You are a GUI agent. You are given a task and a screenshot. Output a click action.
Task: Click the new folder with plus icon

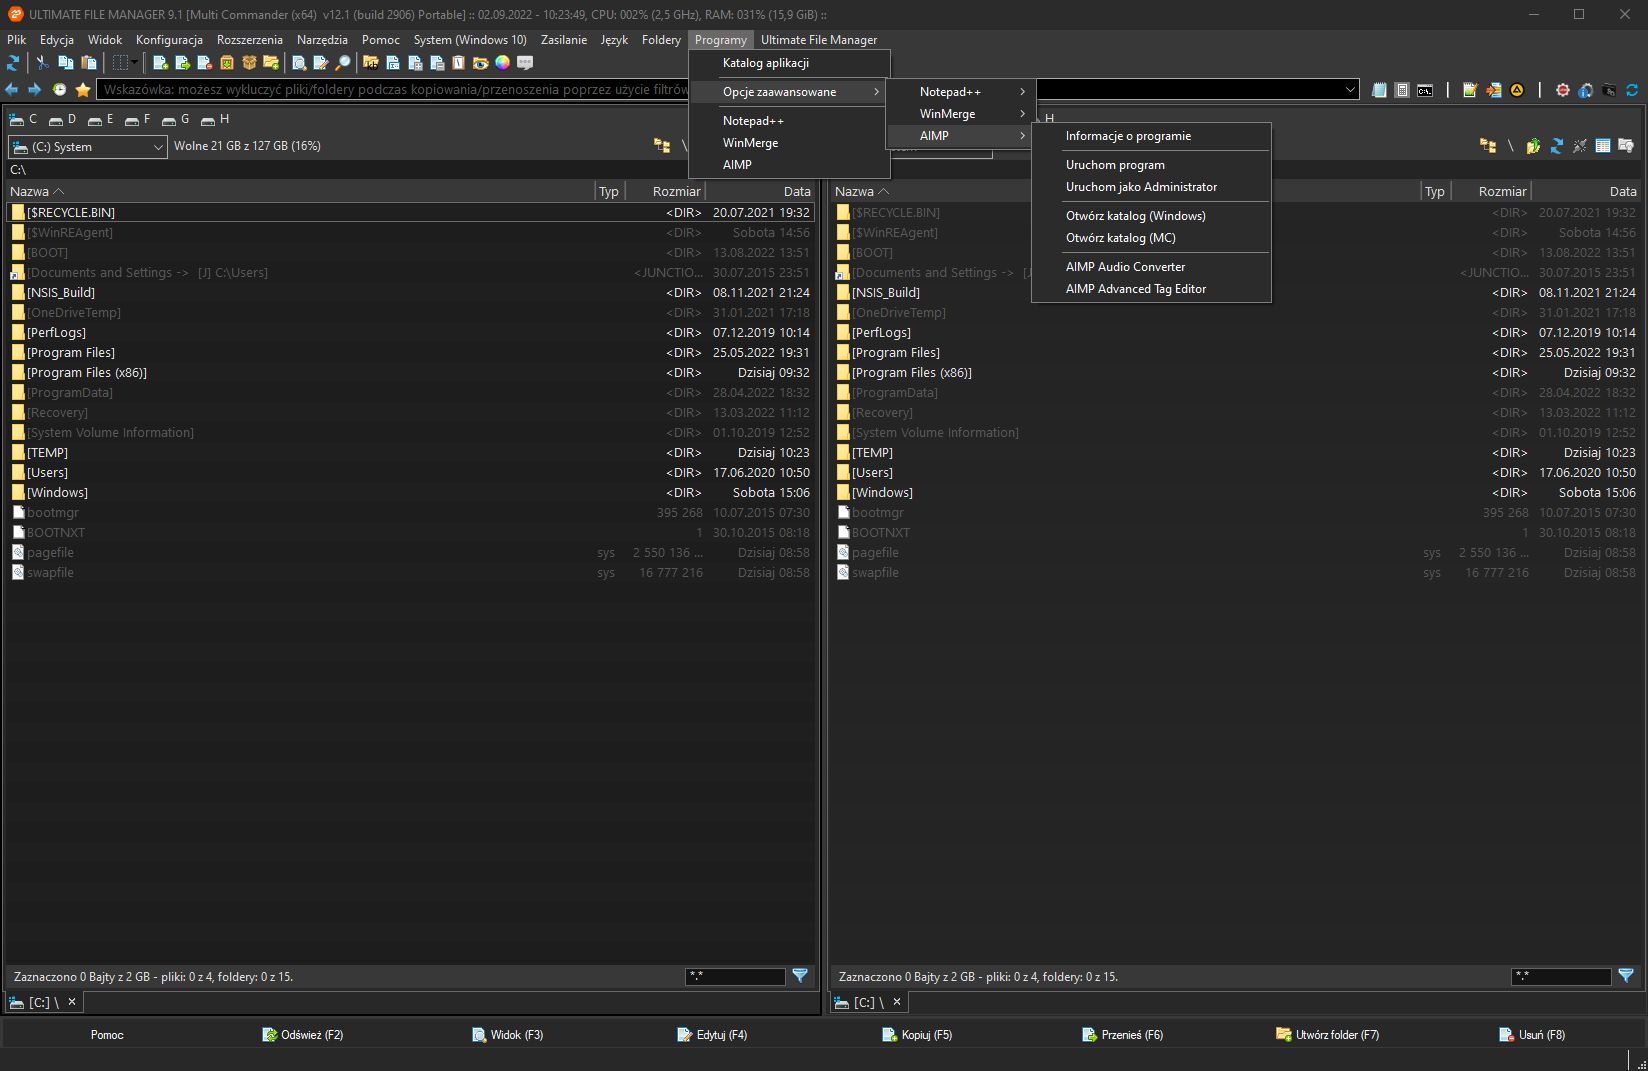271,63
